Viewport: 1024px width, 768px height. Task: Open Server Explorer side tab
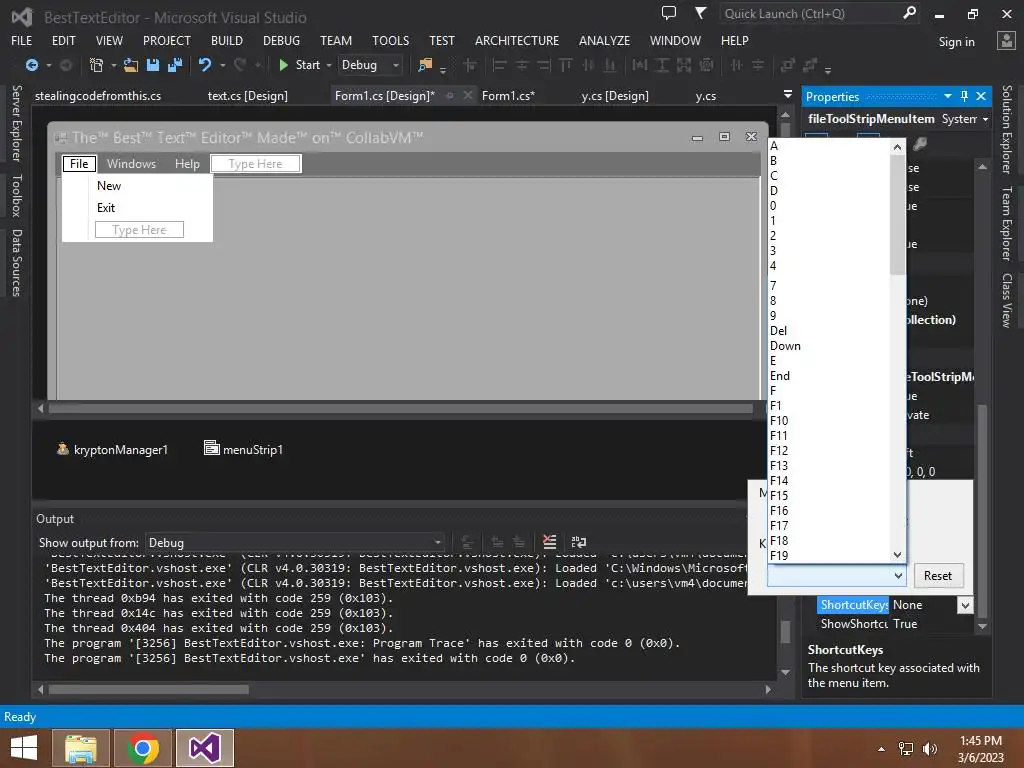pos(16,123)
